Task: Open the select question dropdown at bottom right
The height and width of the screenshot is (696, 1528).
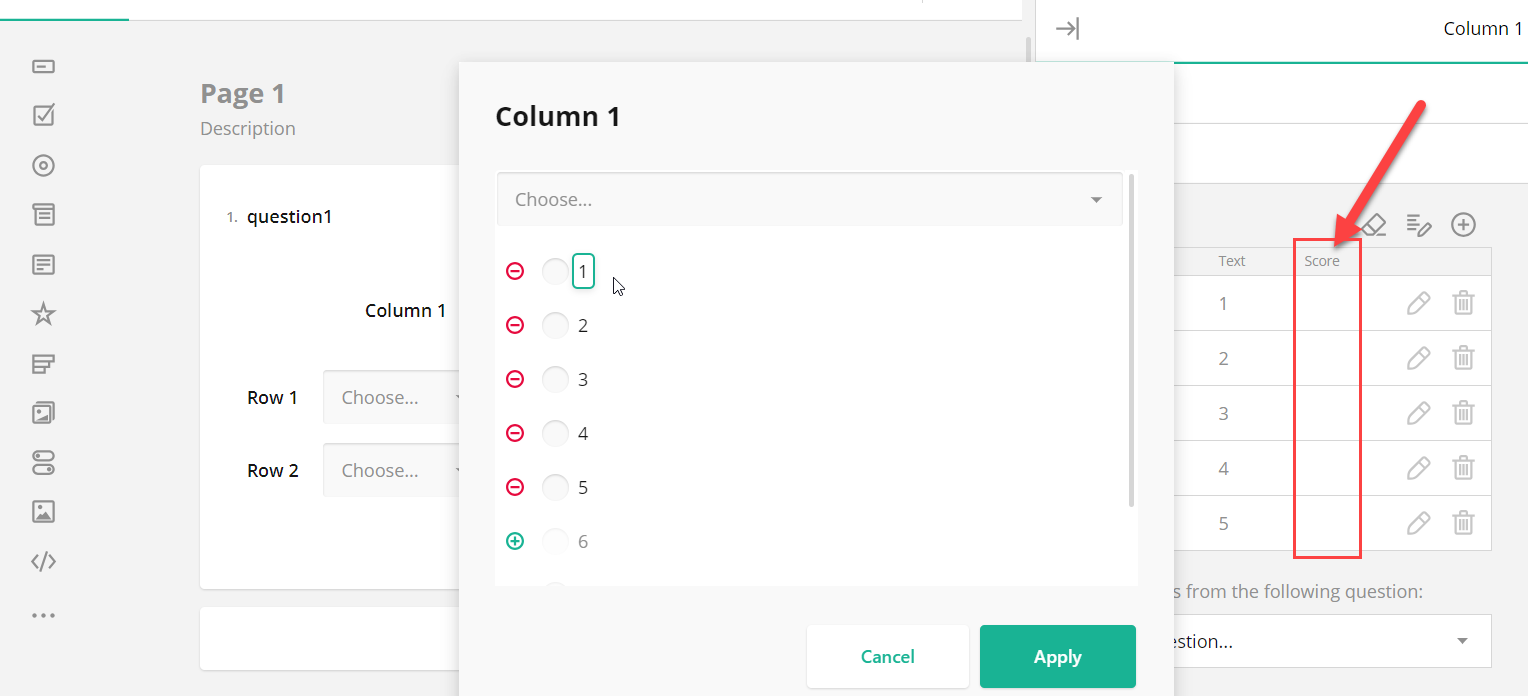Action: 1331,641
